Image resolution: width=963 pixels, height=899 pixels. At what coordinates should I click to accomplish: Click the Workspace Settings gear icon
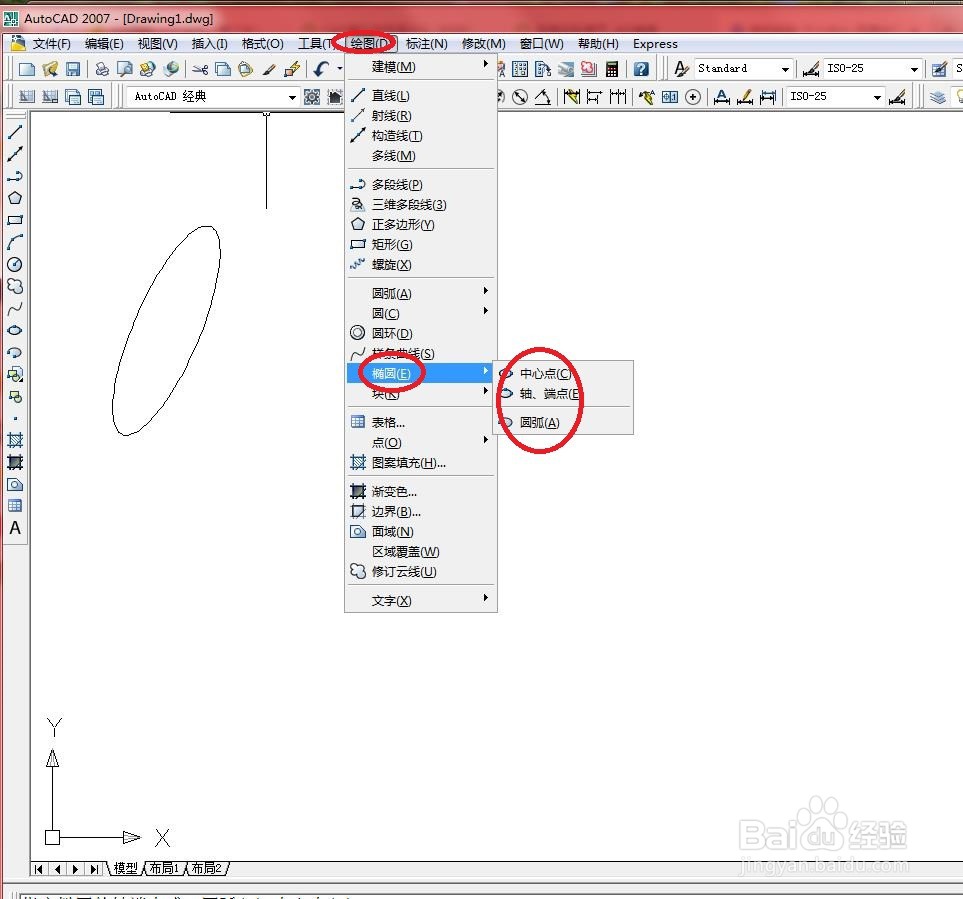tap(312, 97)
